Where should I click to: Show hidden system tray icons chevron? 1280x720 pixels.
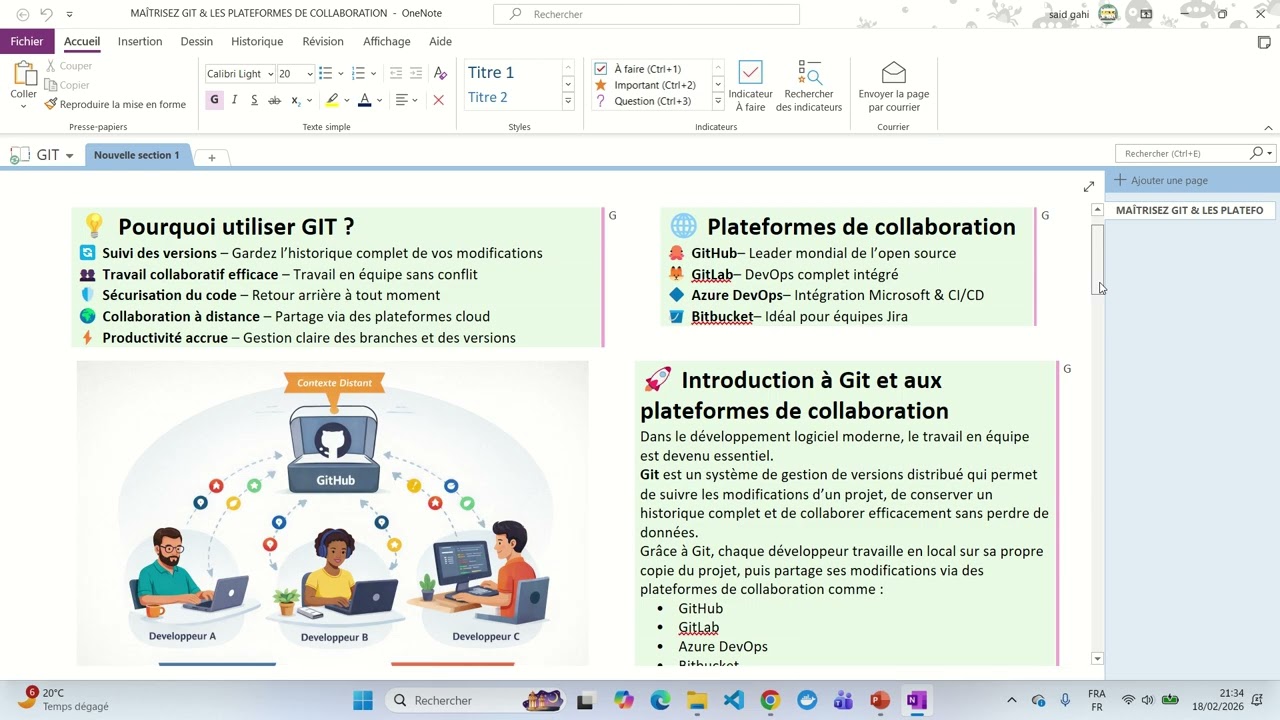click(x=1011, y=700)
